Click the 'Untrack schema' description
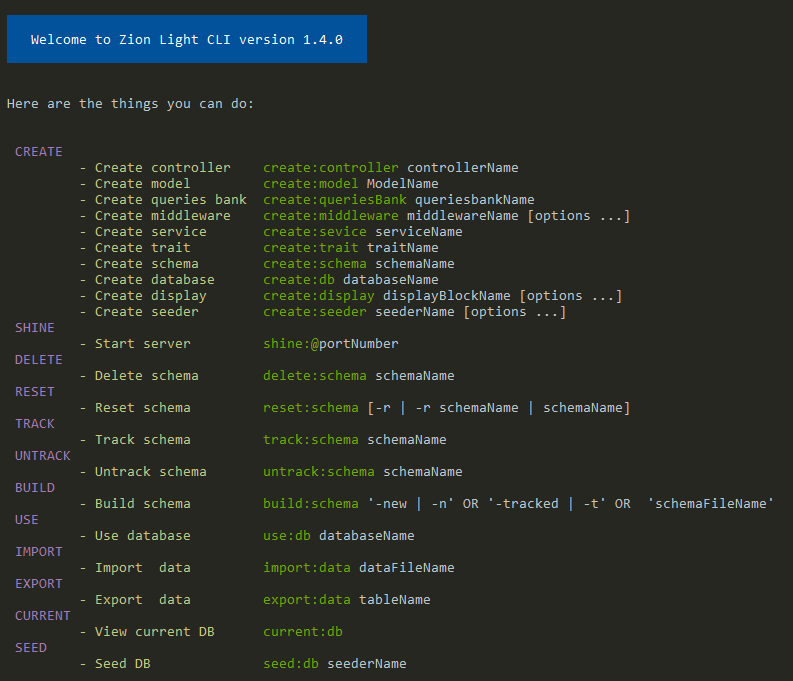Screen dimensions: 793x681 pos(151,472)
